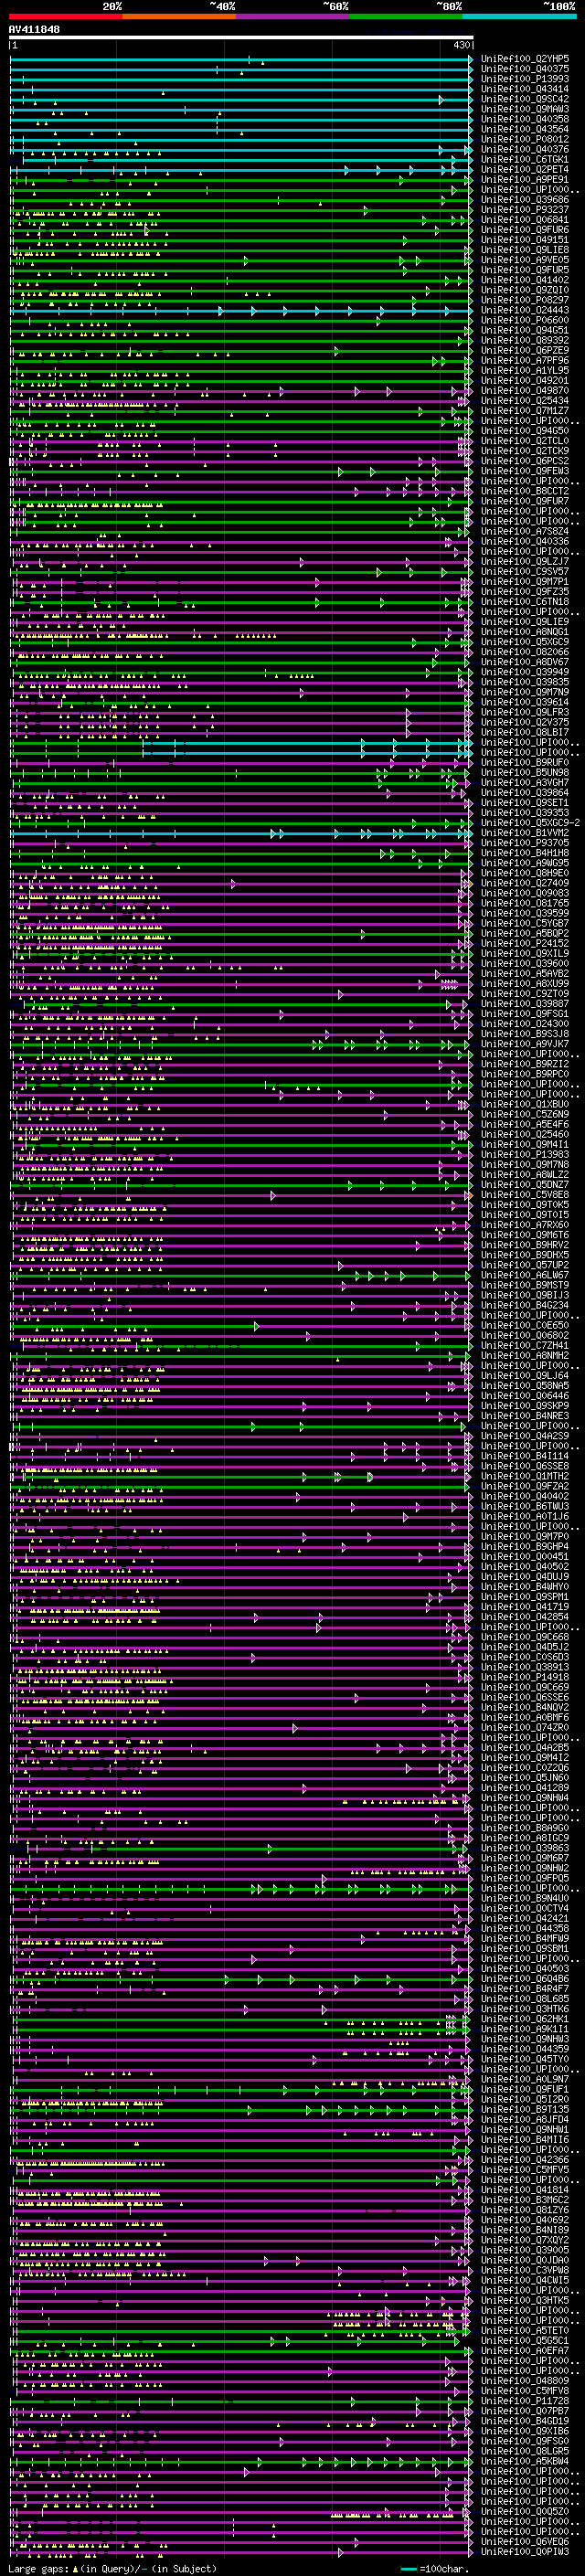This screenshot has height=2576, width=585.
Task: Open hit UniRef100_Q2YHP5
Action: click(x=525, y=59)
